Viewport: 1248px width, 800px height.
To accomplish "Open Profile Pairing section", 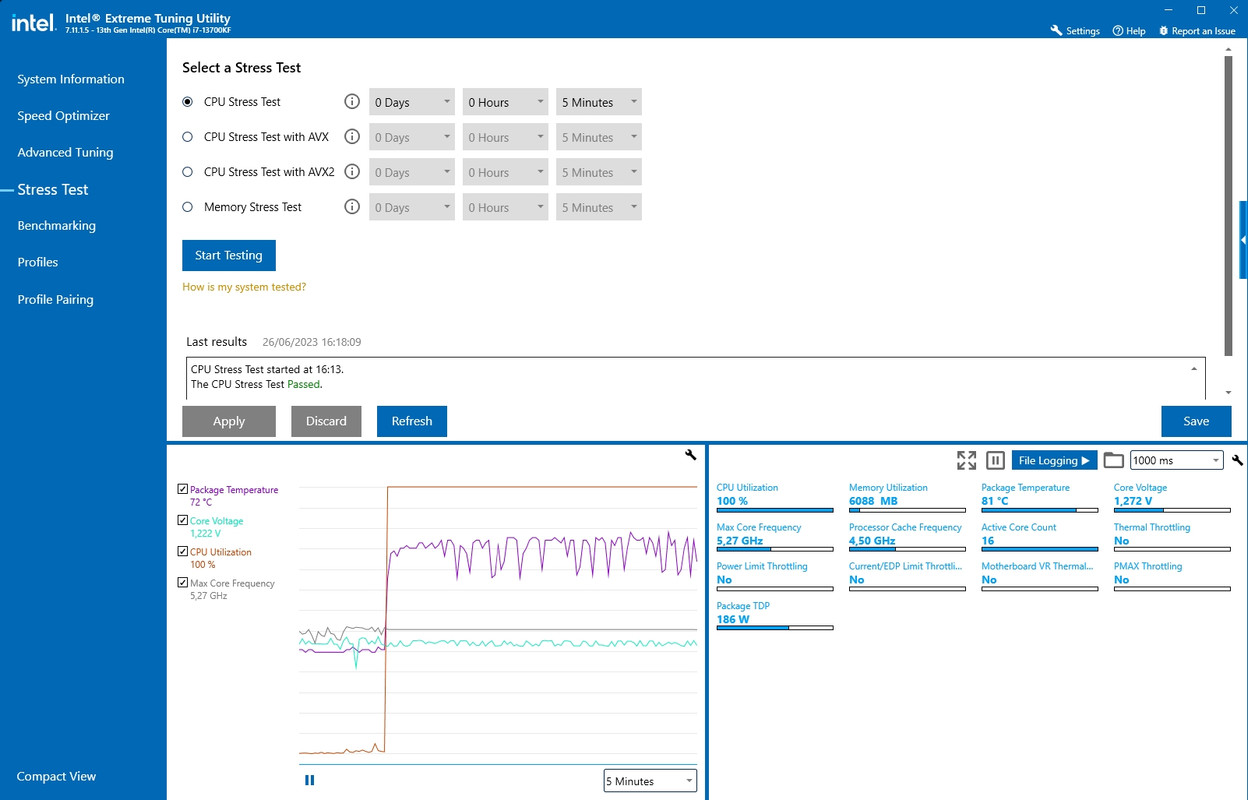I will coord(55,299).
